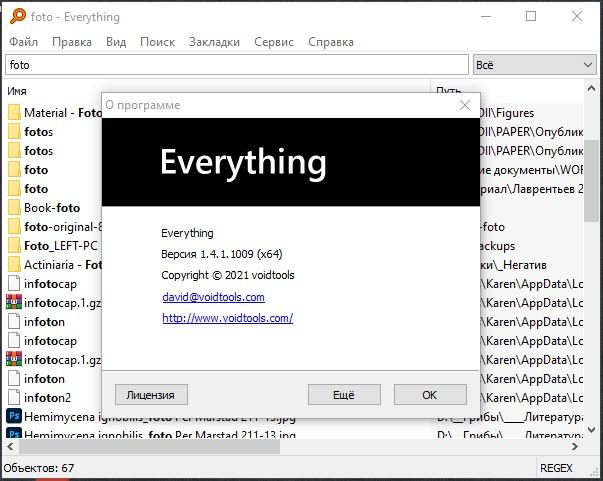Click Объектов: 67 in status bar
Viewport: 603px width, 481px height.
click(x=38, y=468)
